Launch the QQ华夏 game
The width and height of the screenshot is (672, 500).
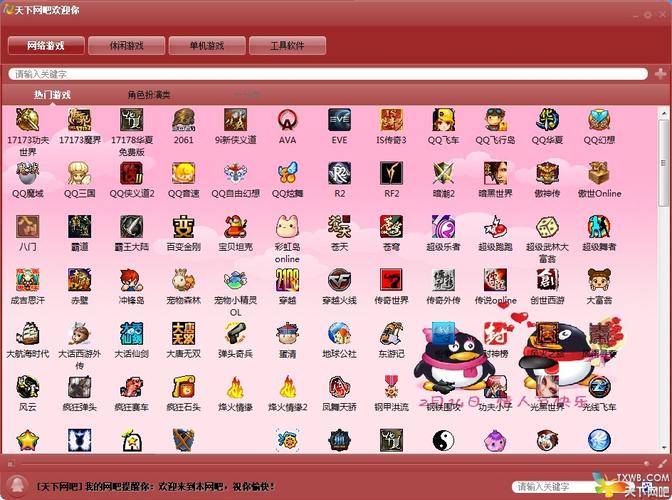[547, 120]
